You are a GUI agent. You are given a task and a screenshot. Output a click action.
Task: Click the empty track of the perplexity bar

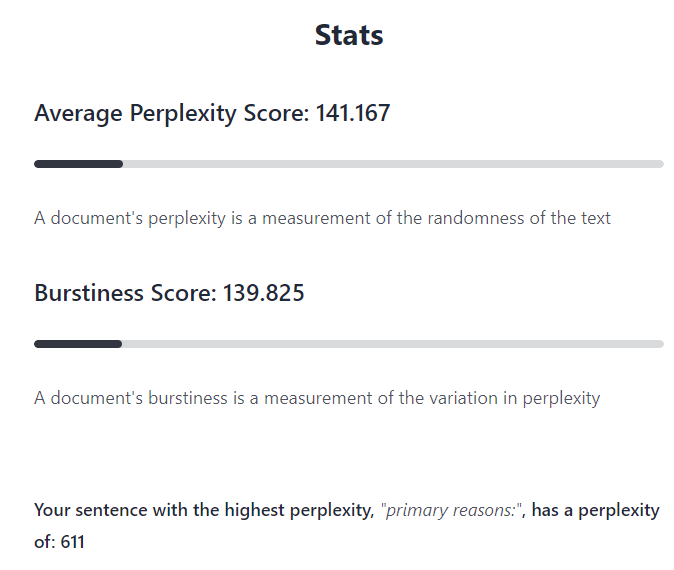tap(392, 164)
